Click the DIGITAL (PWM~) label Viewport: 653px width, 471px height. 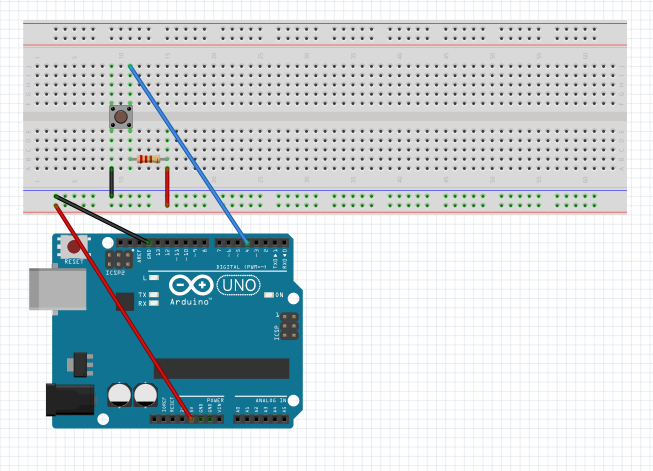coord(241,267)
